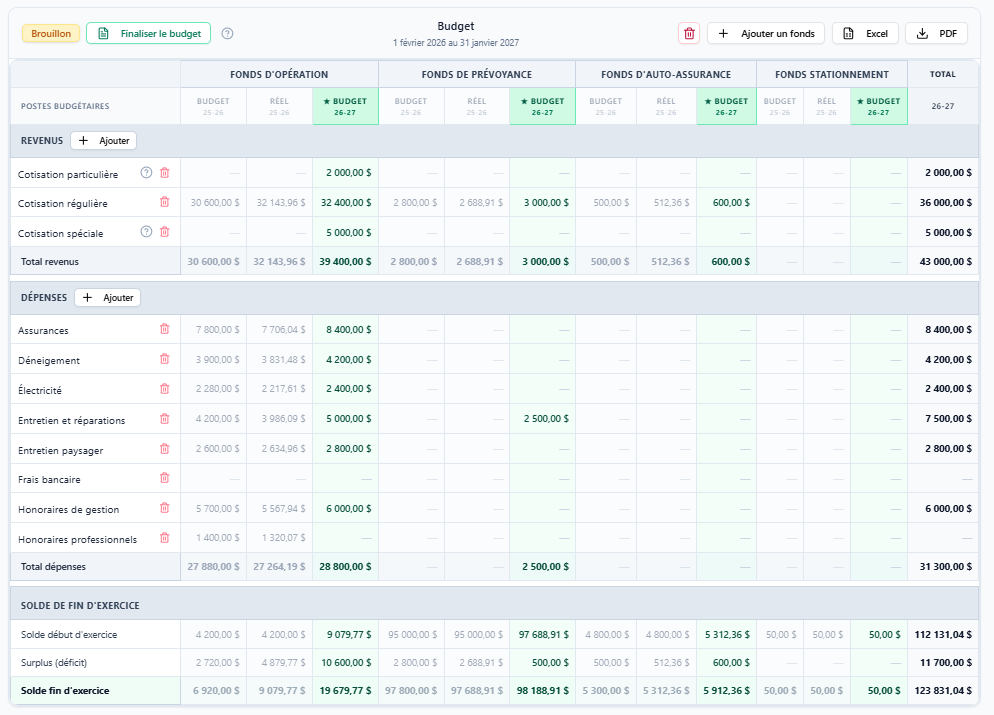The height and width of the screenshot is (715, 994).
Task: Export the budget to Excel
Action: pos(865,34)
